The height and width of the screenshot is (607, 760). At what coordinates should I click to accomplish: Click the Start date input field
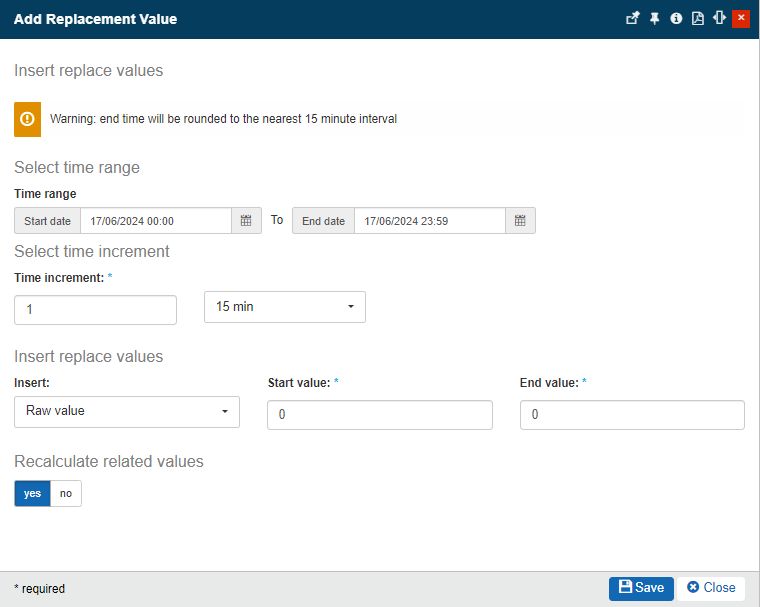coord(155,221)
